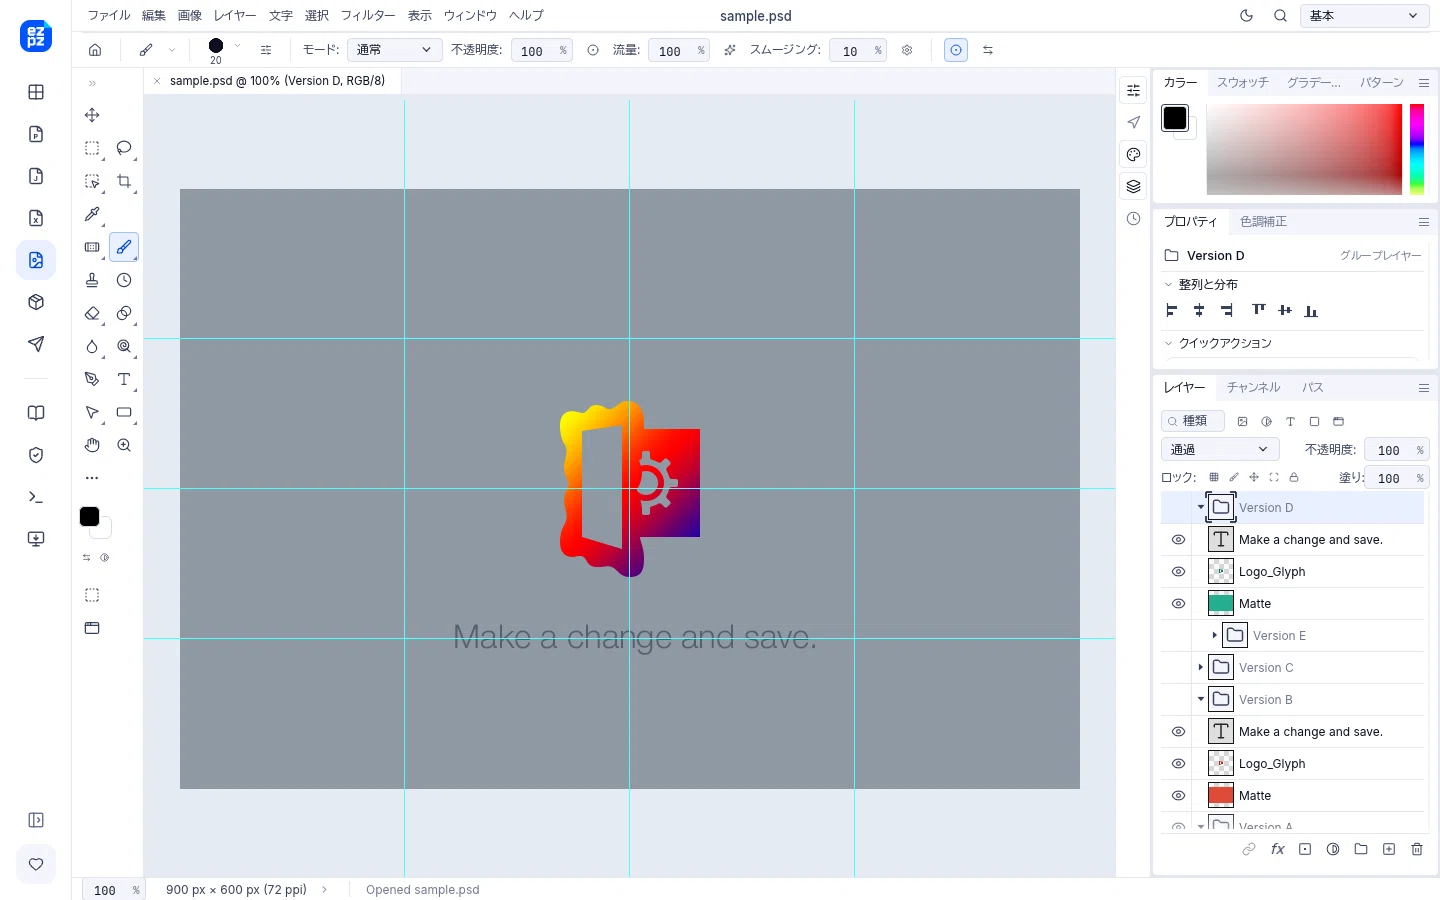
Task: Click the toolbar foreground color swatch
Action: 89,516
